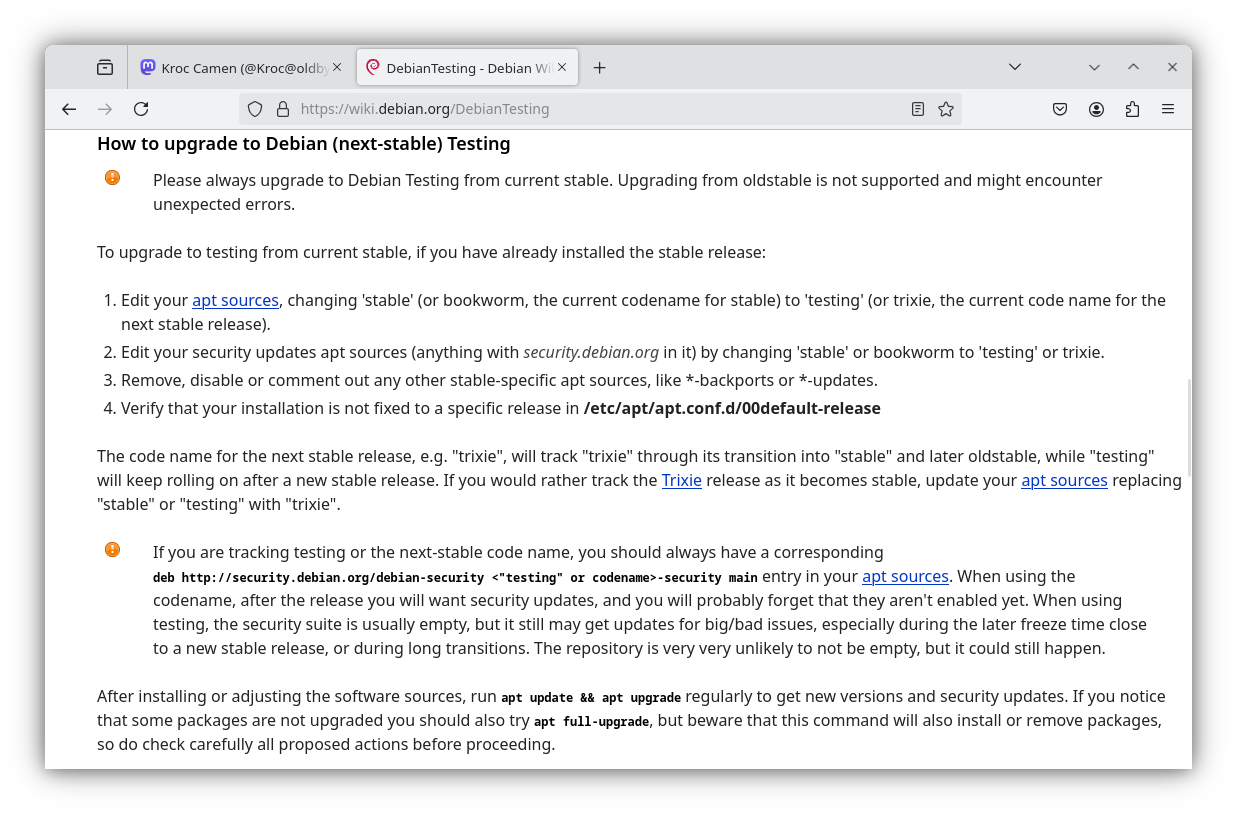The width and height of the screenshot is (1237, 814).
Task: Click the upper orange warning icon
Action: point(112,177)
